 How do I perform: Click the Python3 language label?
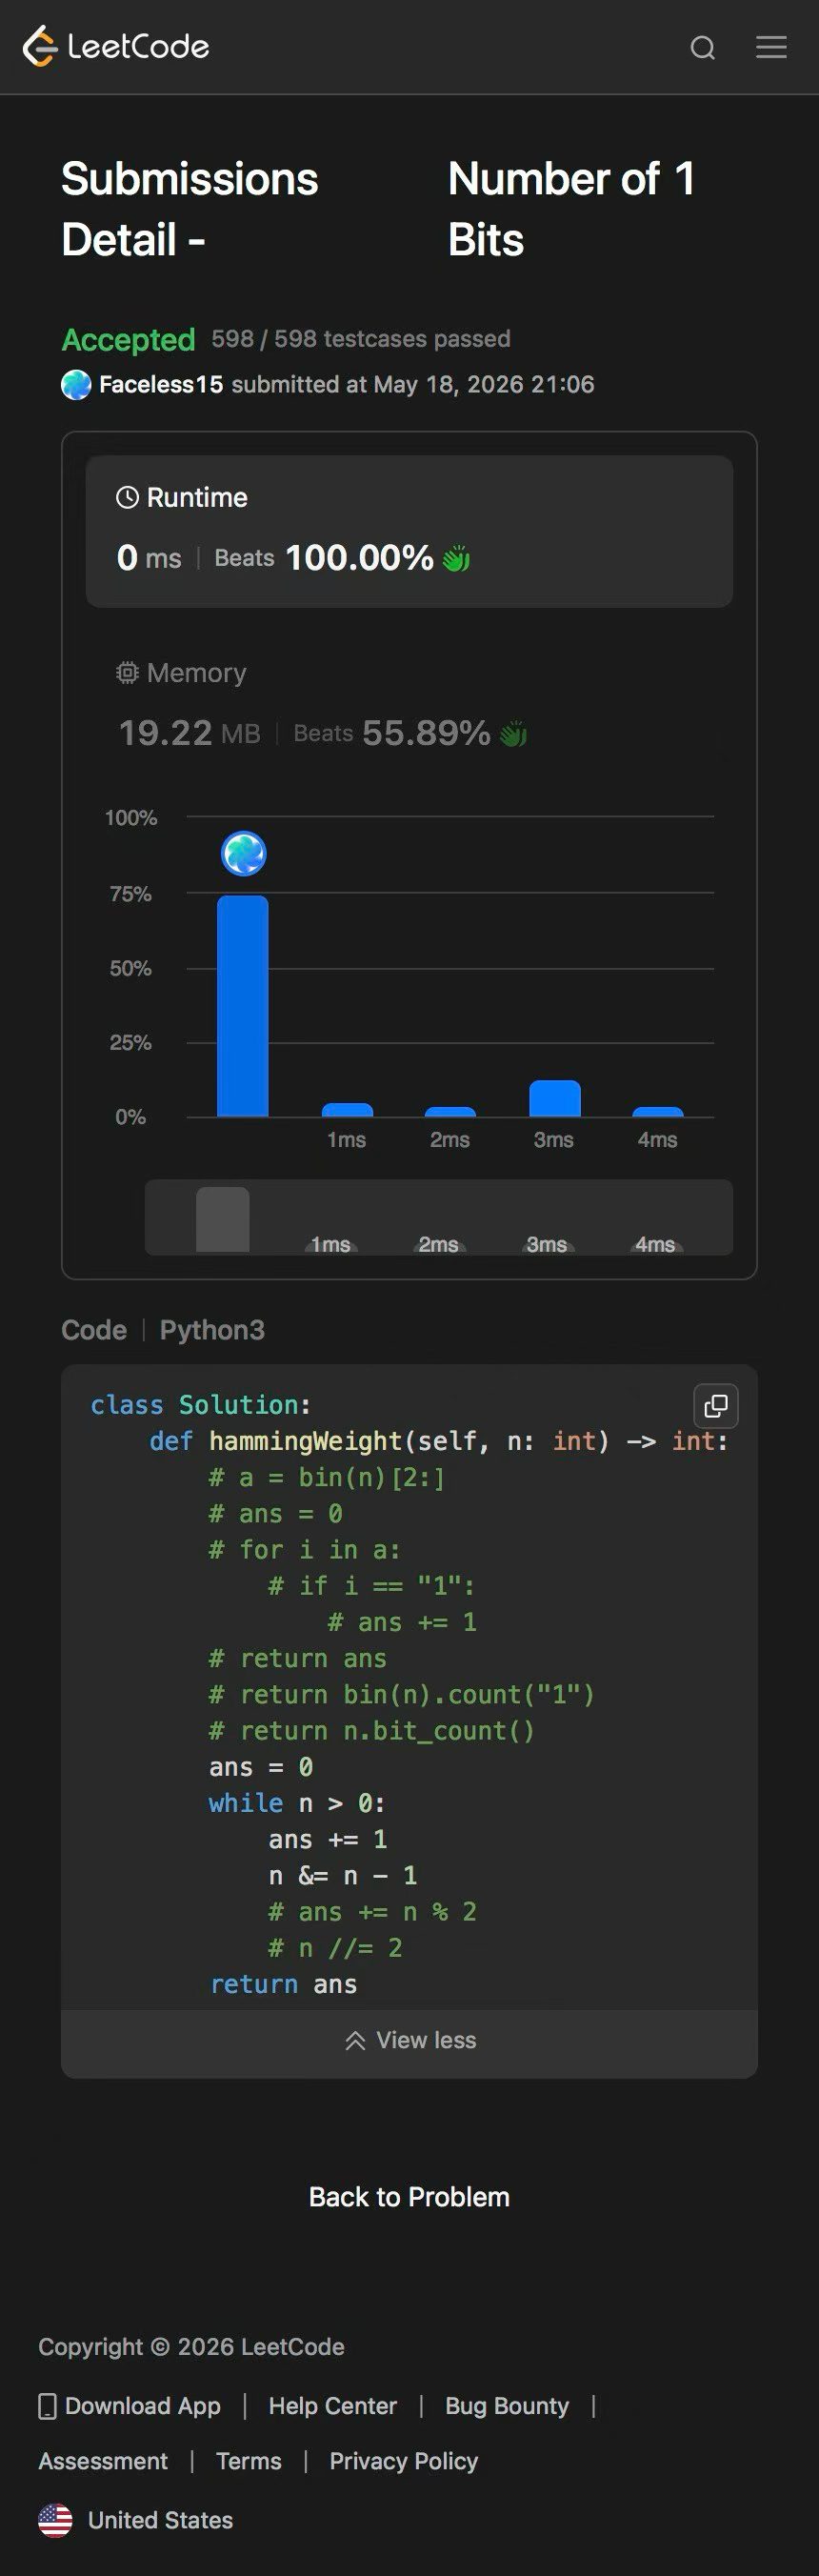212,1330
